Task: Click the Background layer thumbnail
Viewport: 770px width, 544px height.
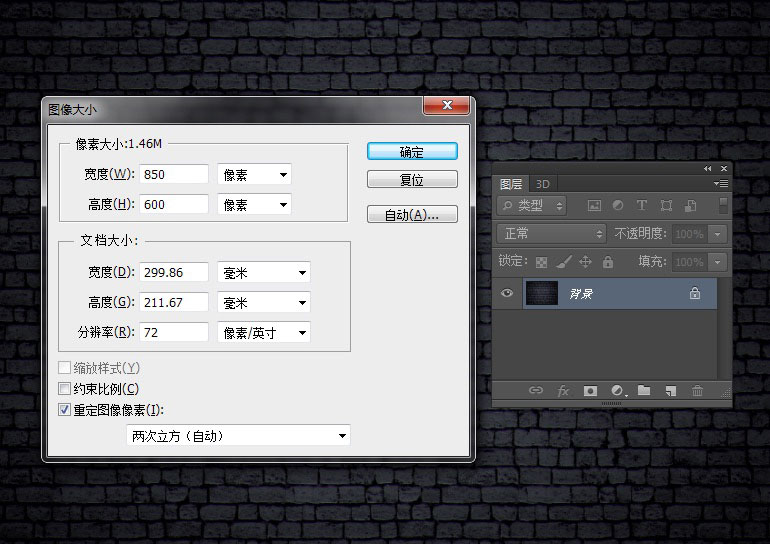Action: [x=542, y=293]
